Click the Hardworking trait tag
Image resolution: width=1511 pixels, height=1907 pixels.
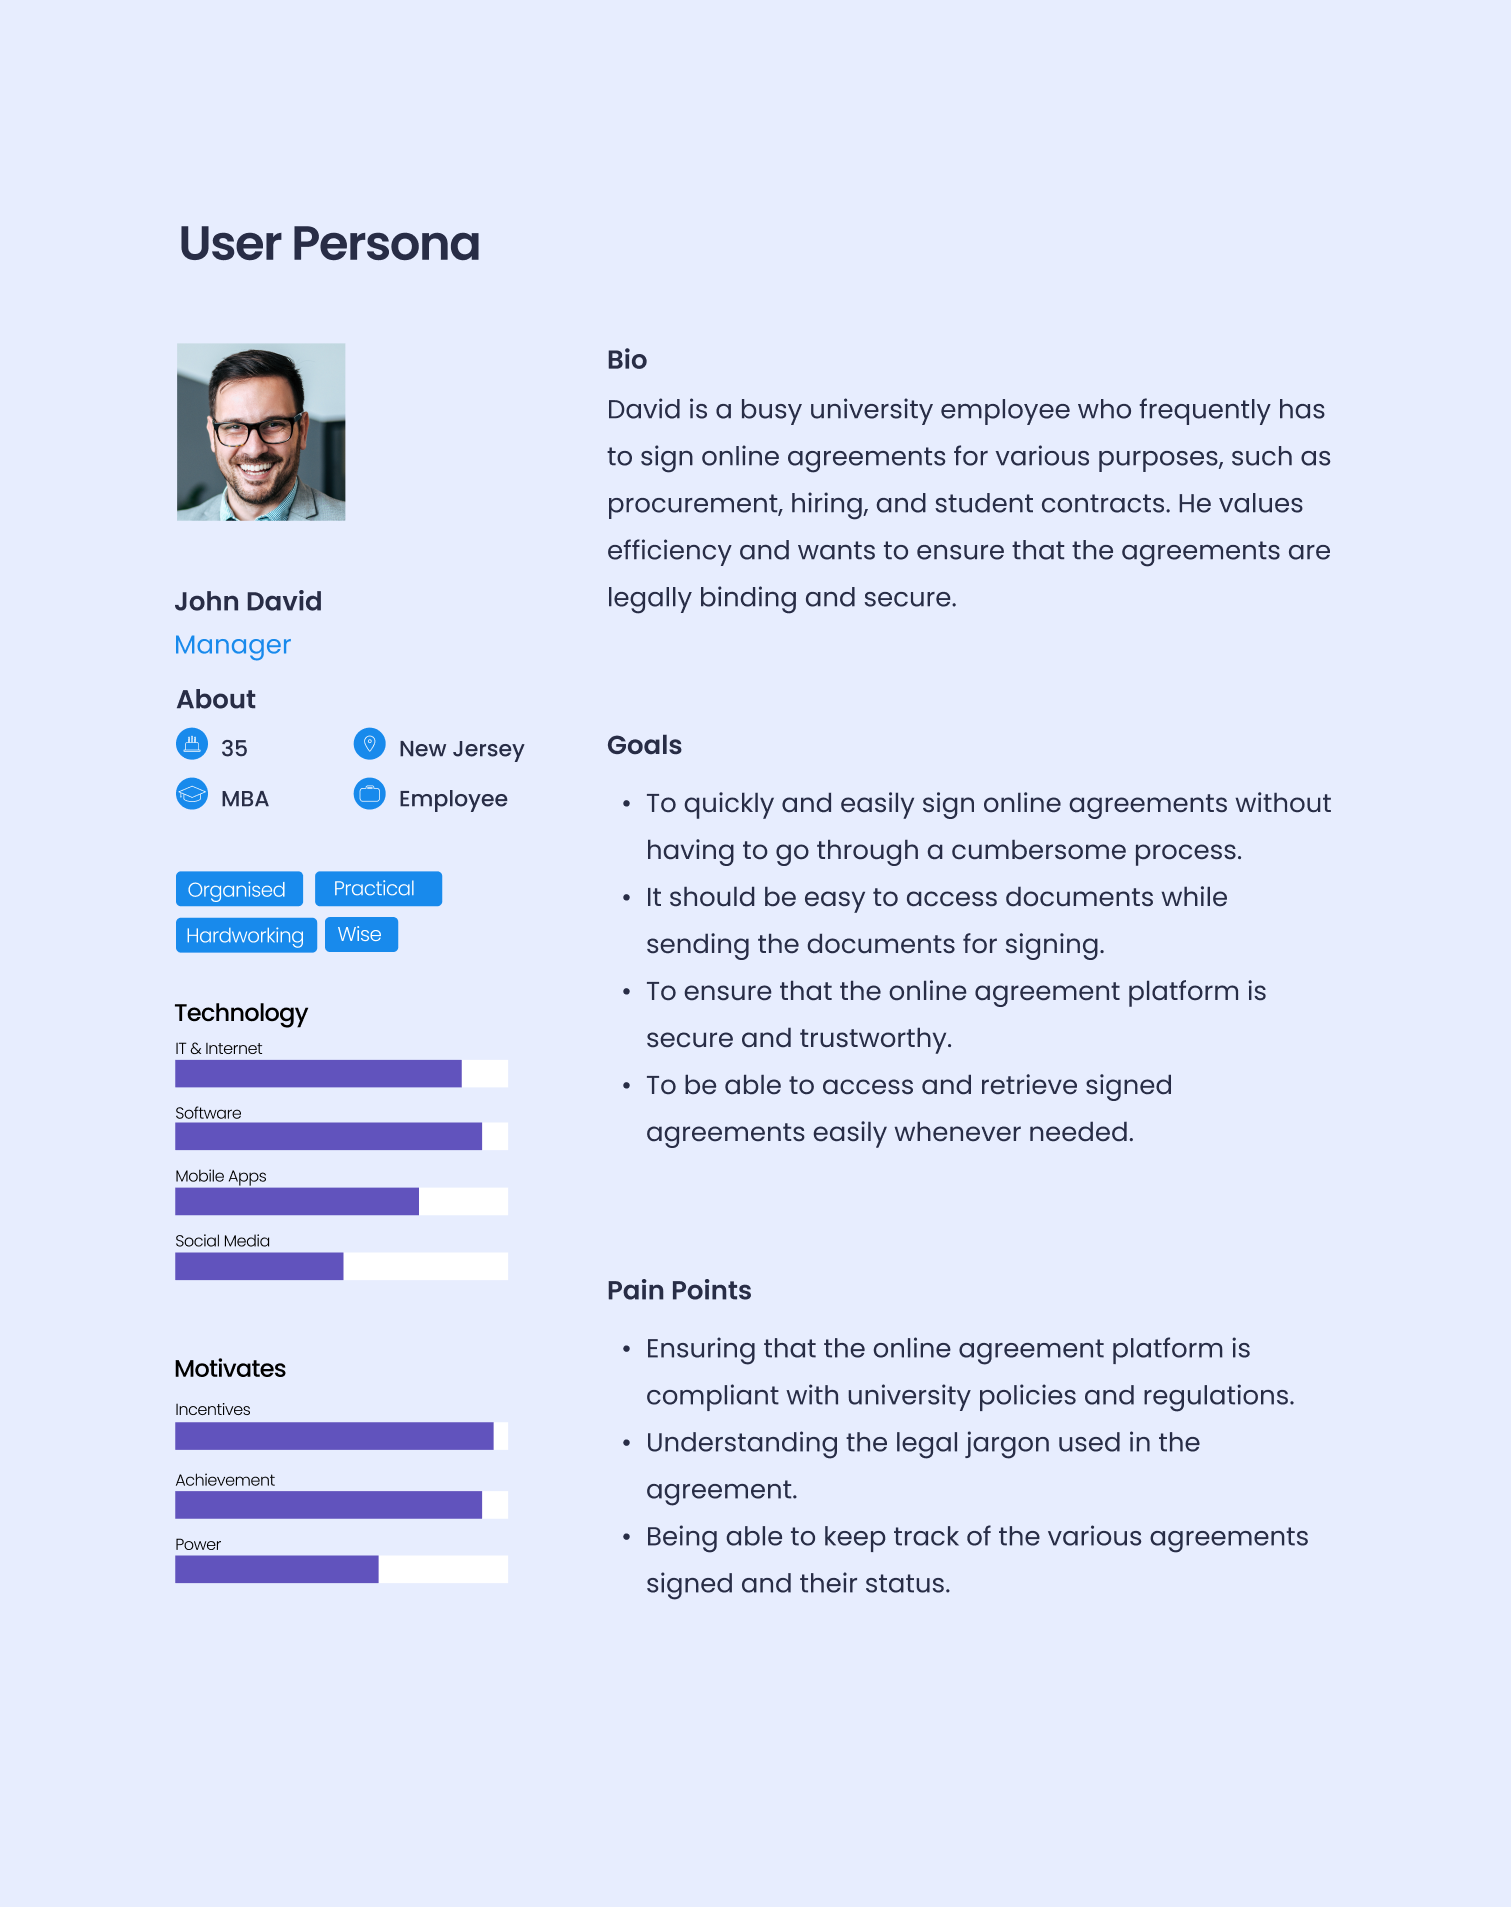pyautogui.click(x=246, y=935)
